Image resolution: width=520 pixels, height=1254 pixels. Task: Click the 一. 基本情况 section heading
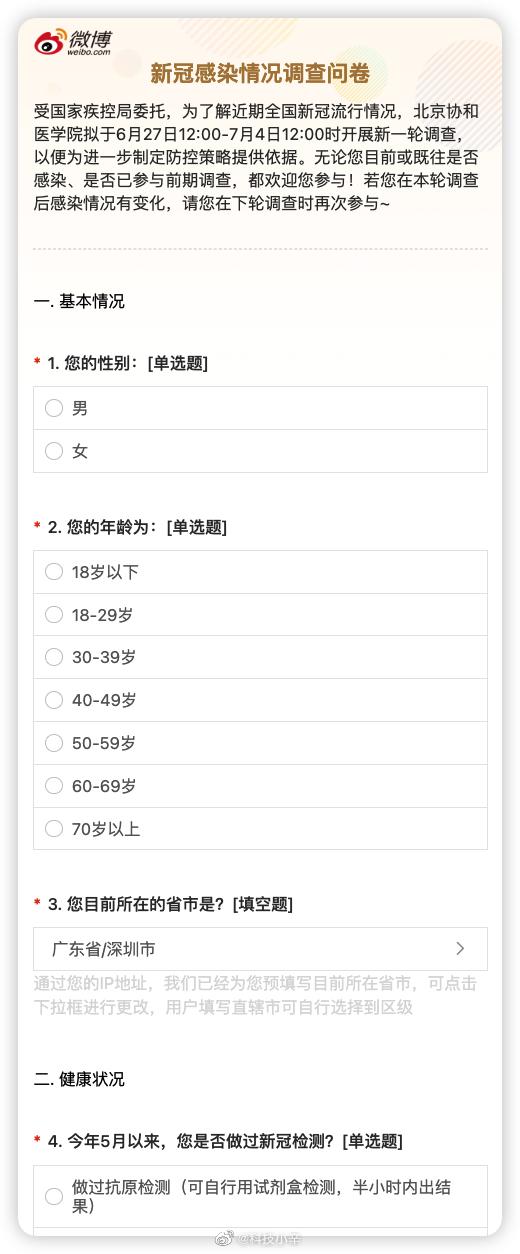point(79,301)
